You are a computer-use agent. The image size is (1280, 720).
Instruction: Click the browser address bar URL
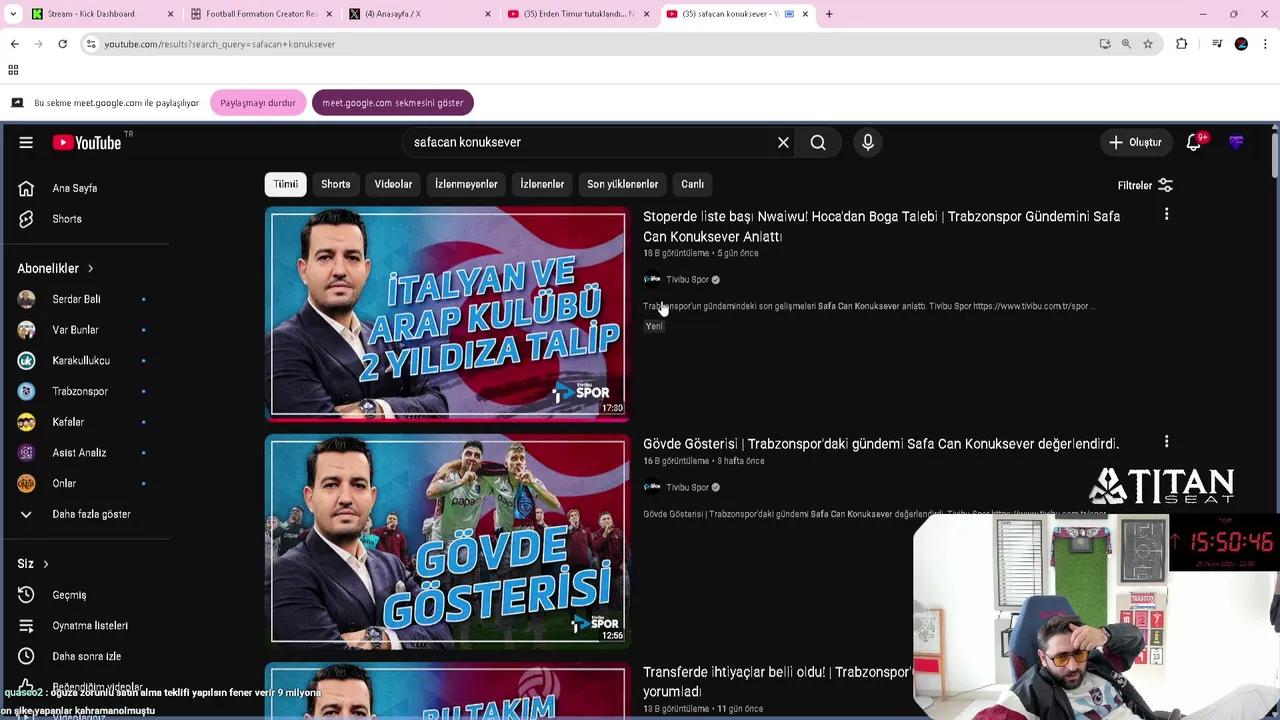click(220, 44)
